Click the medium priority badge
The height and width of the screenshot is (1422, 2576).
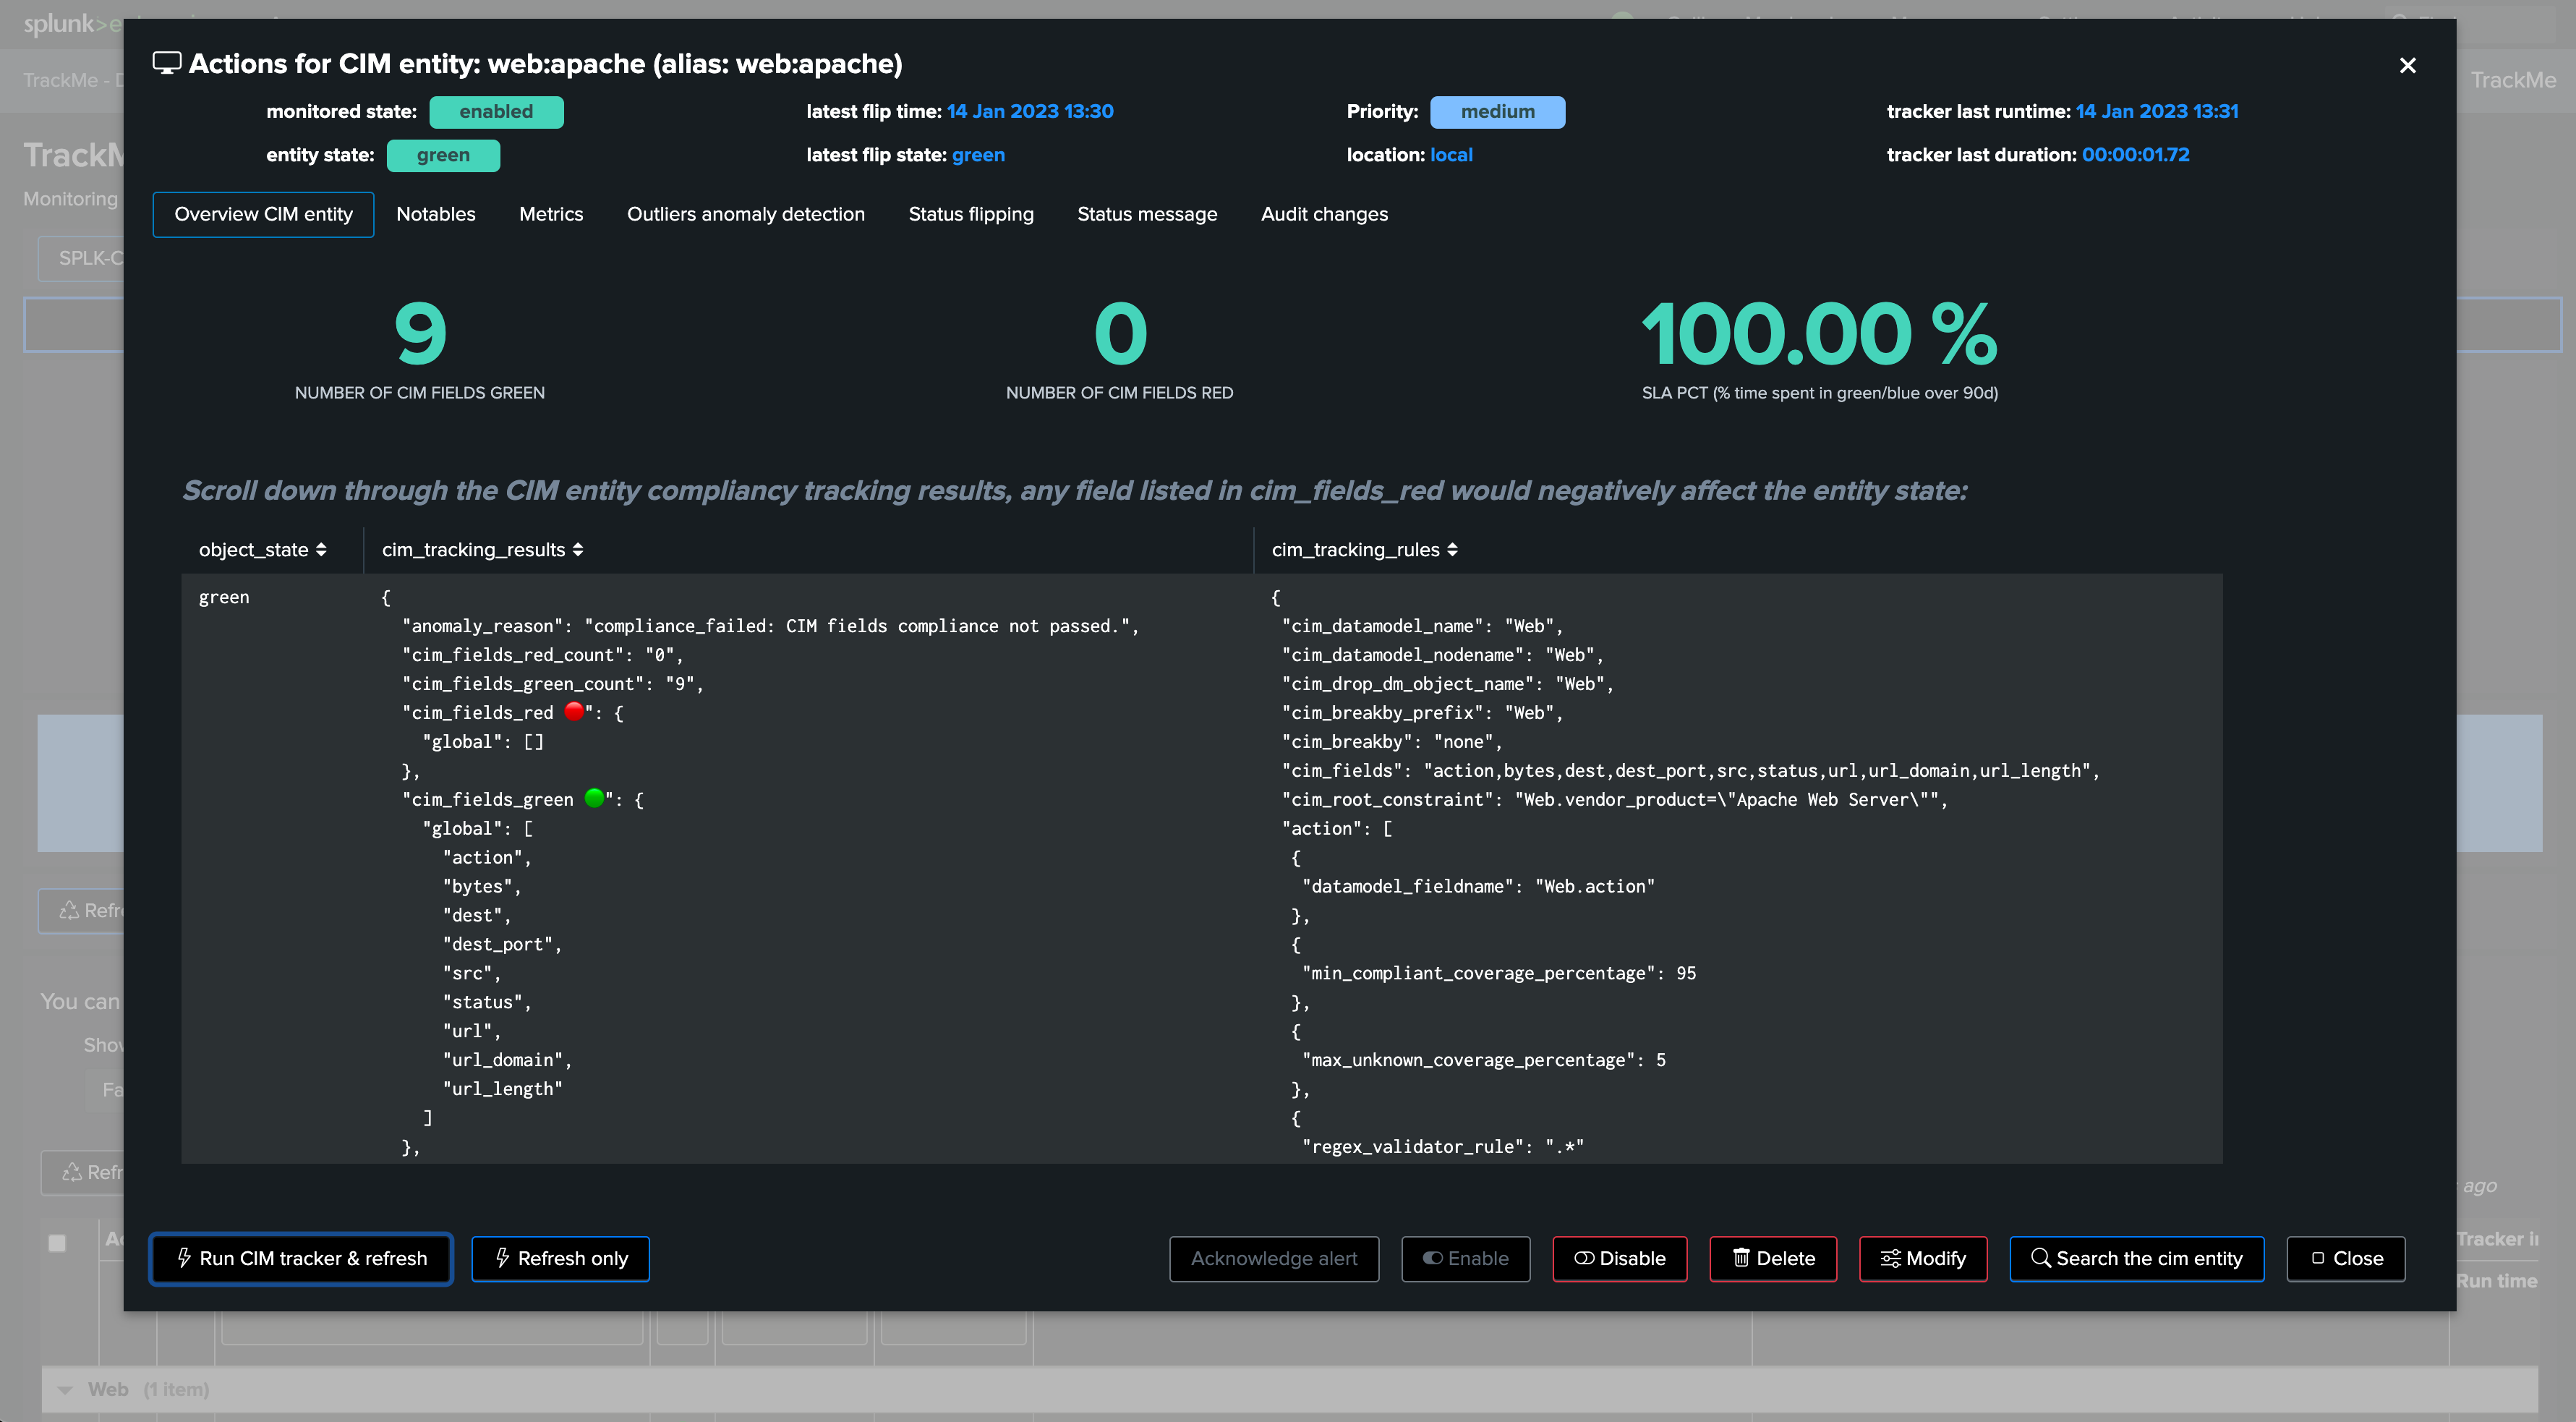click(1497, 112)
